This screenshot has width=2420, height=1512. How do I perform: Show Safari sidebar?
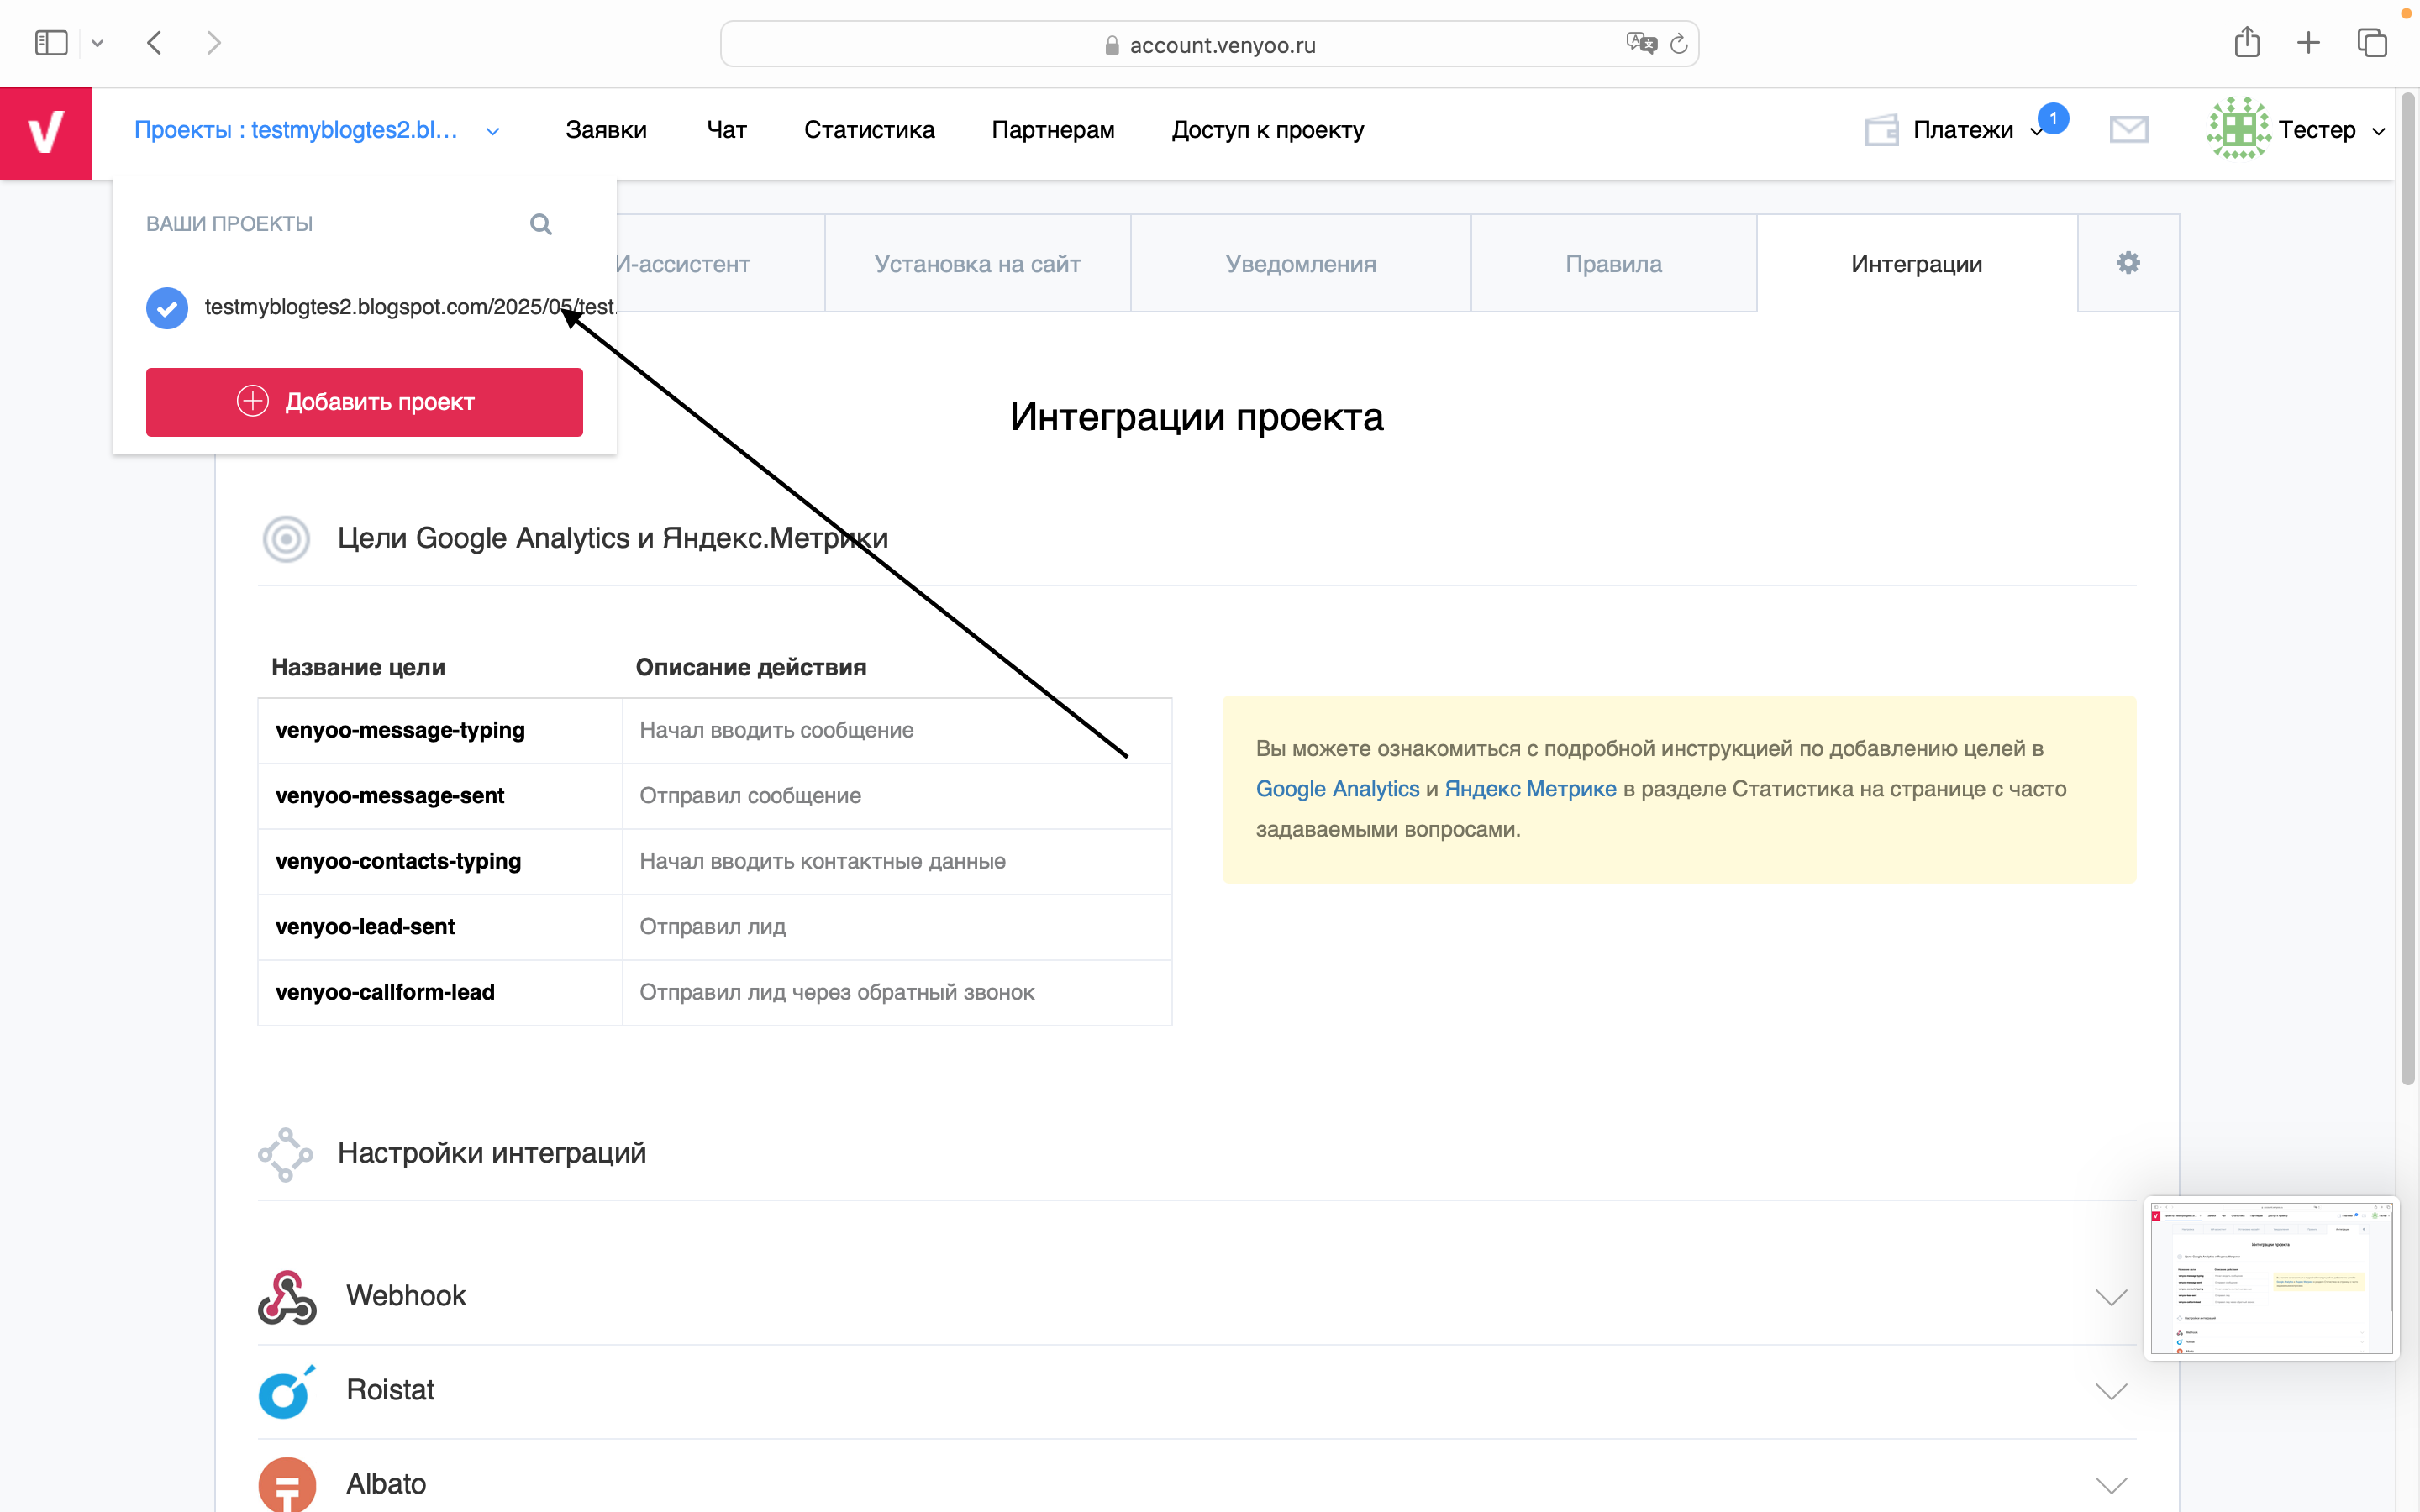[x=51, y=43]
